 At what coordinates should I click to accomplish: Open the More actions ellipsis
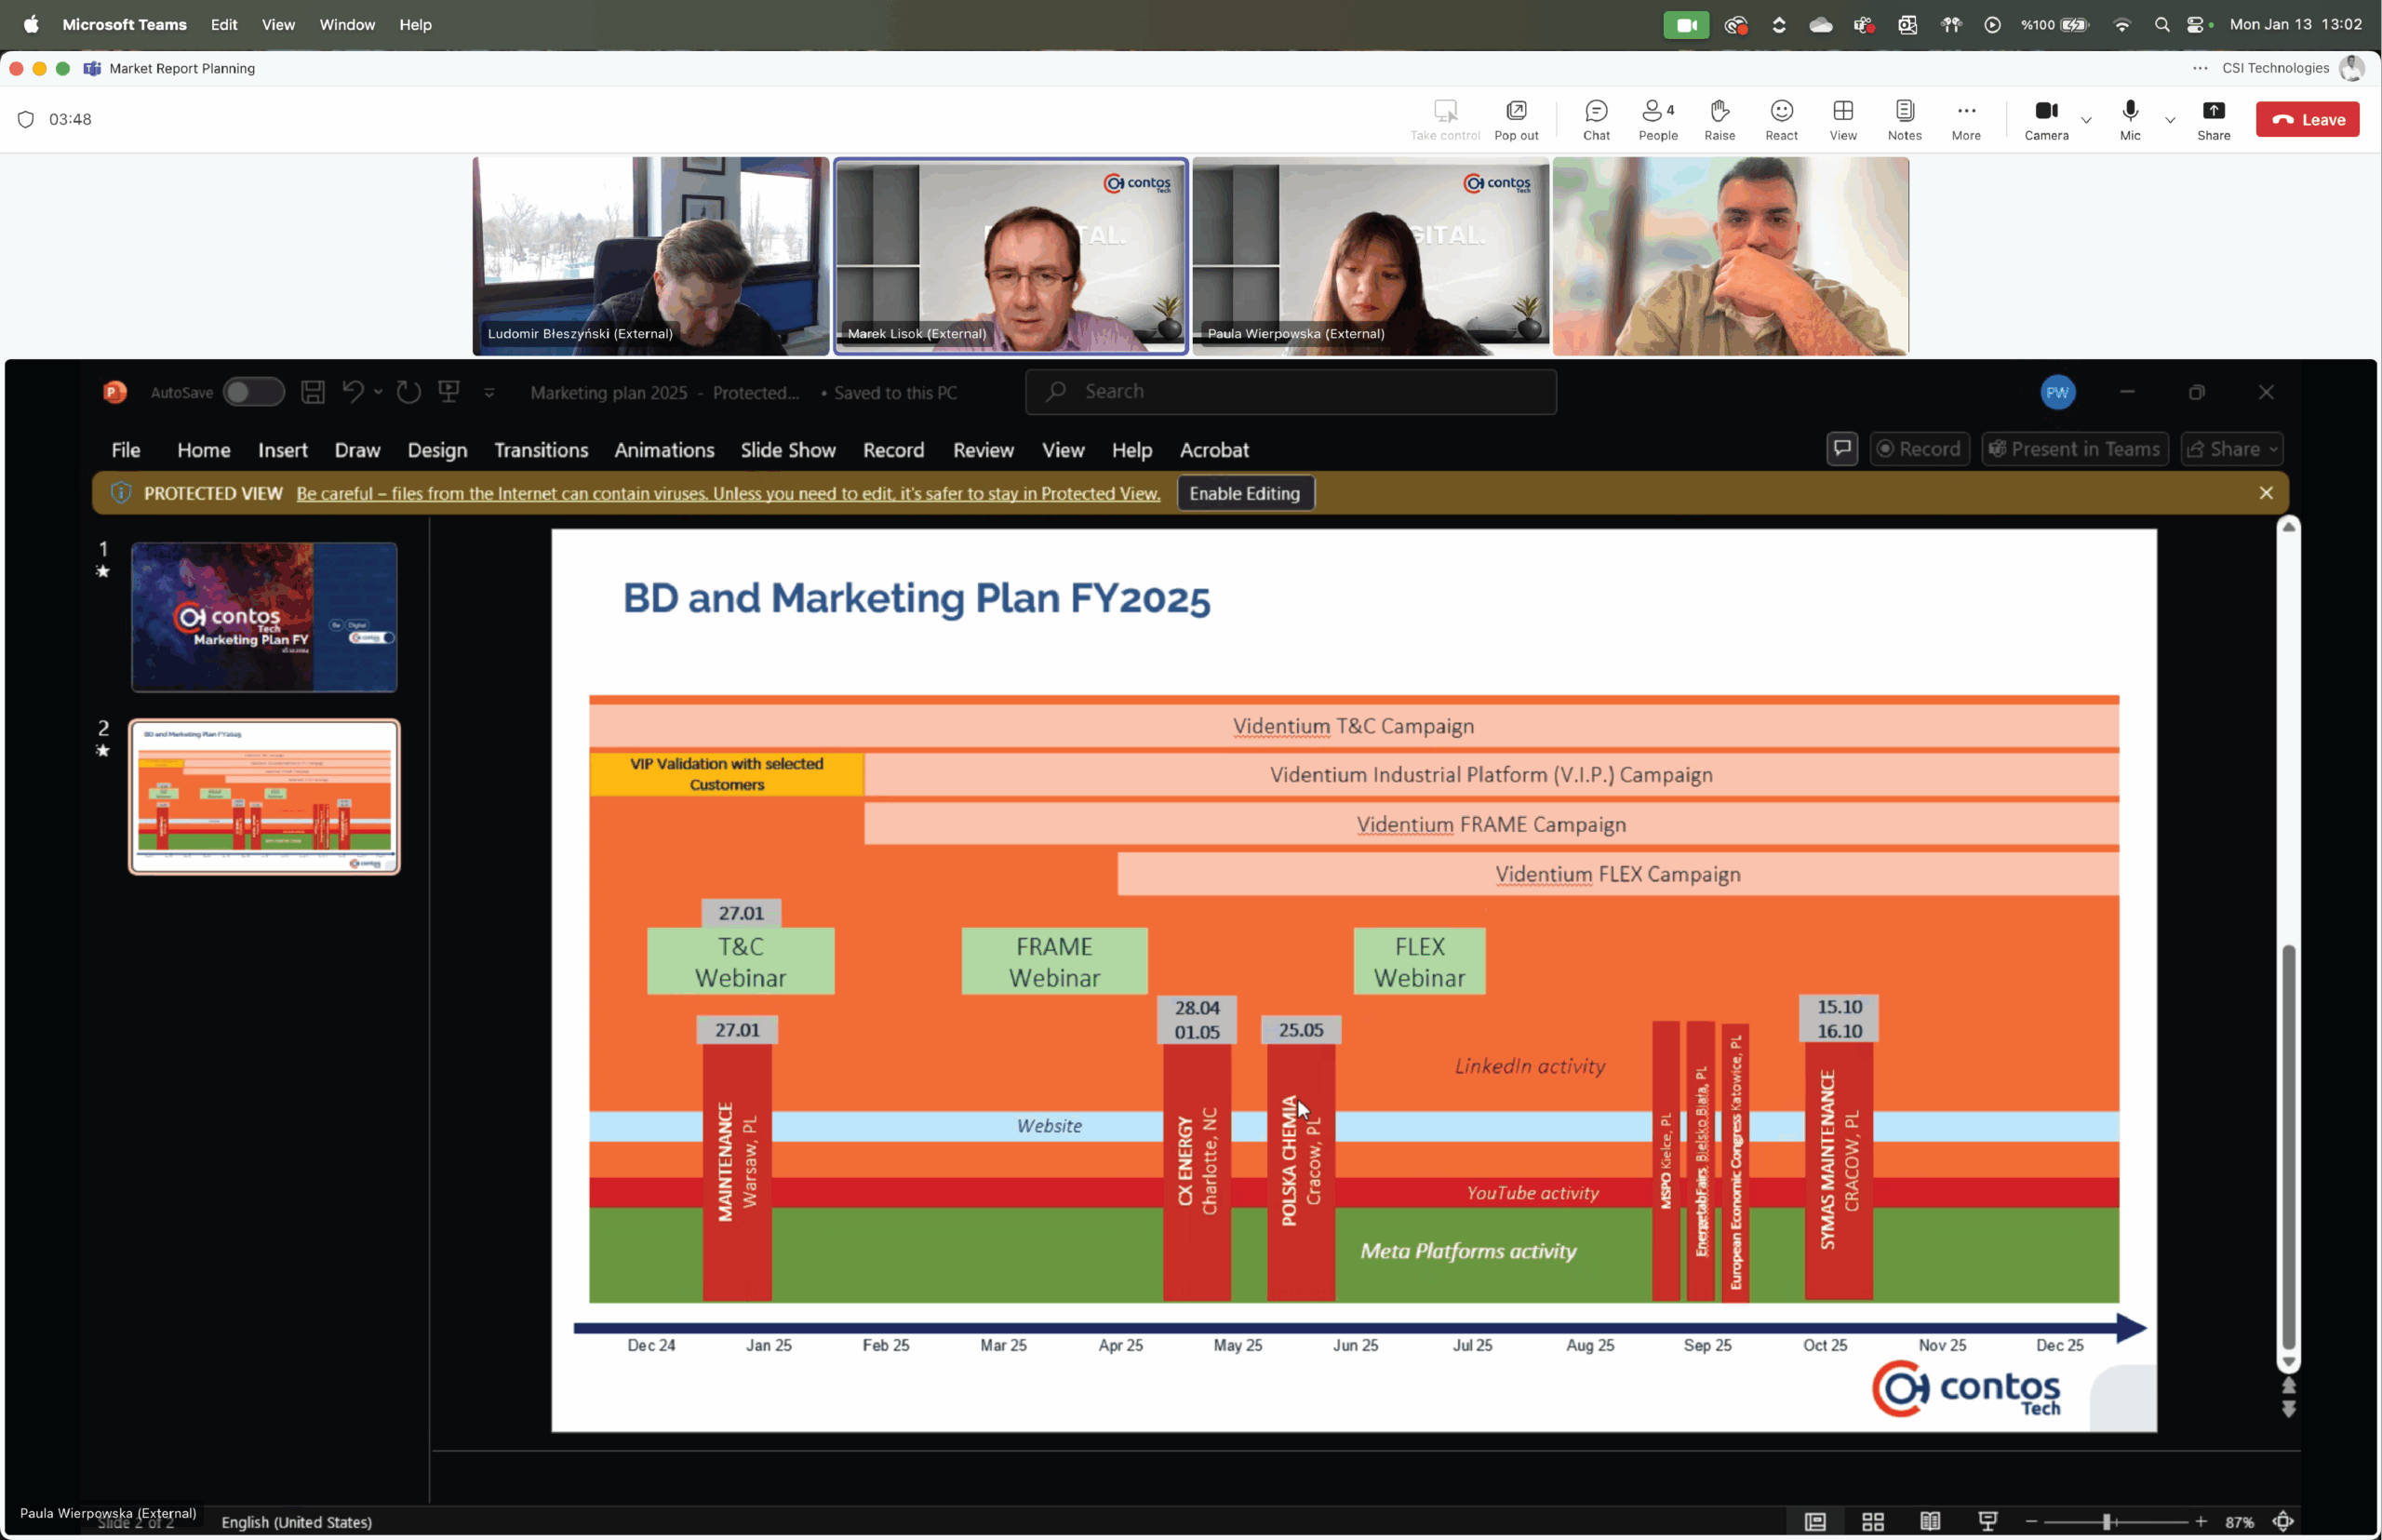point(1966,119)
